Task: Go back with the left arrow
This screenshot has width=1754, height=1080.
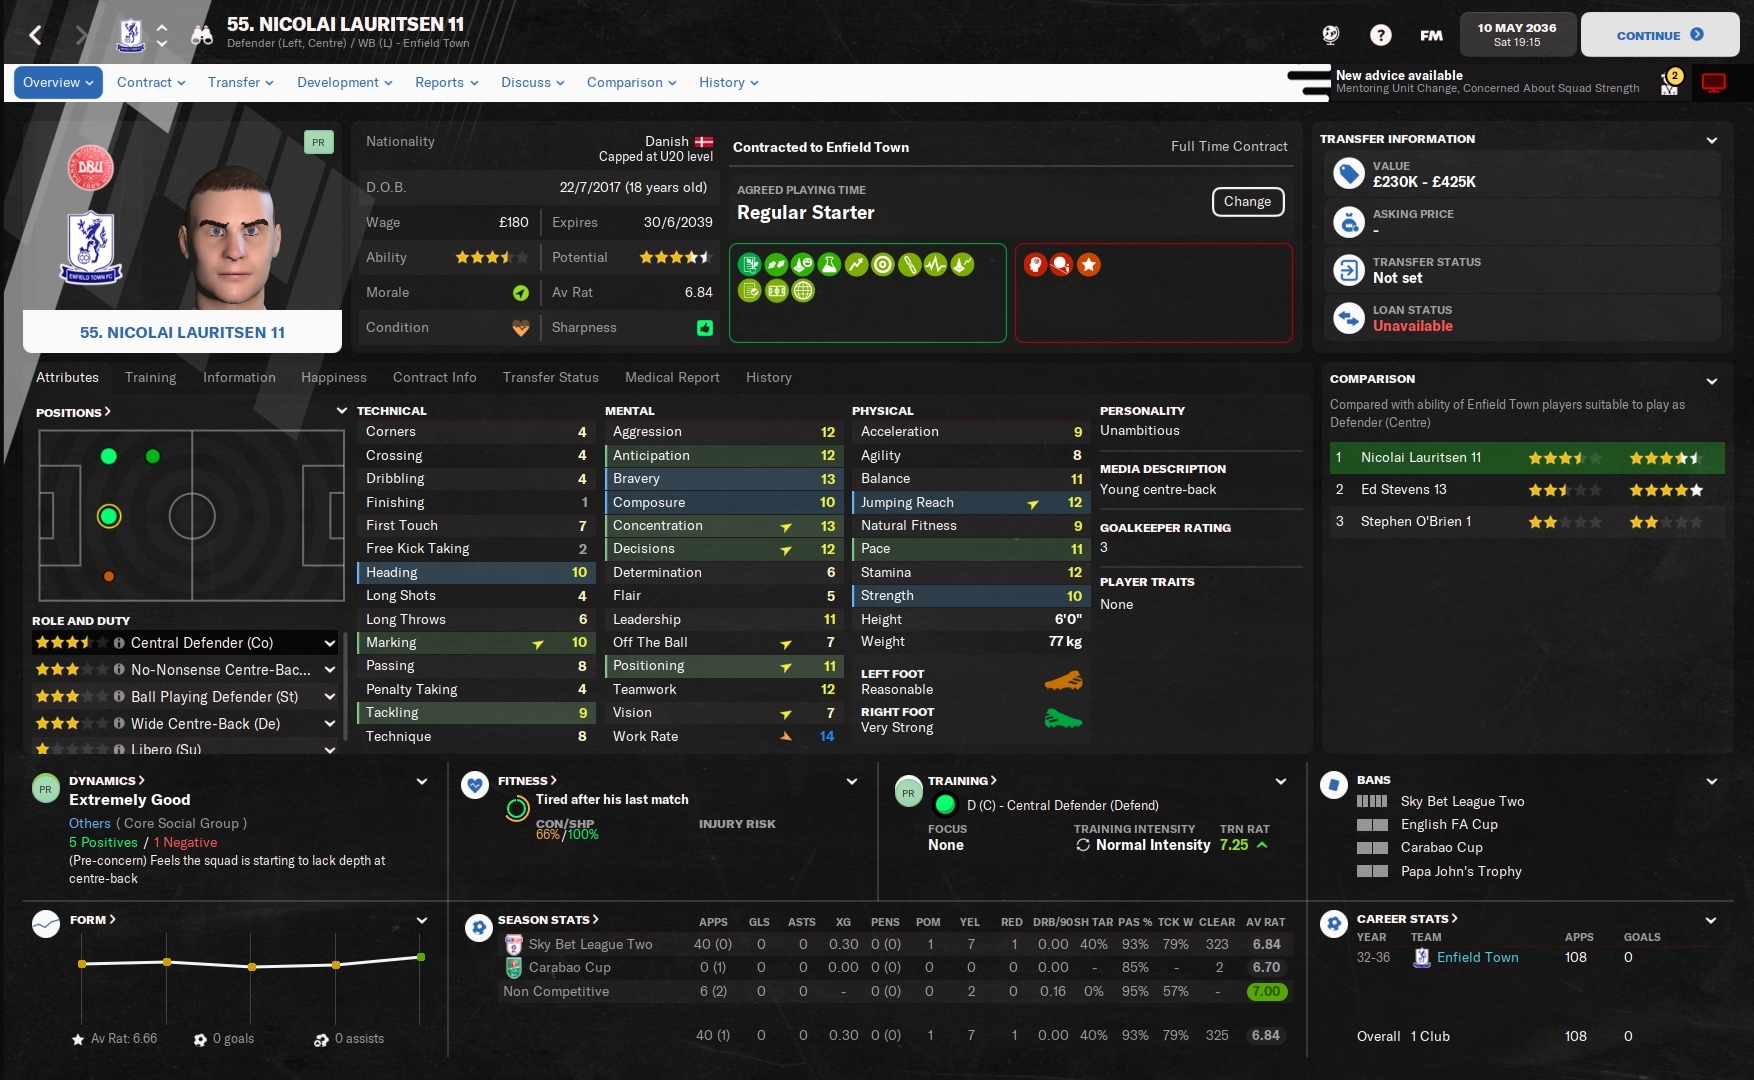Action: (36, 36)
